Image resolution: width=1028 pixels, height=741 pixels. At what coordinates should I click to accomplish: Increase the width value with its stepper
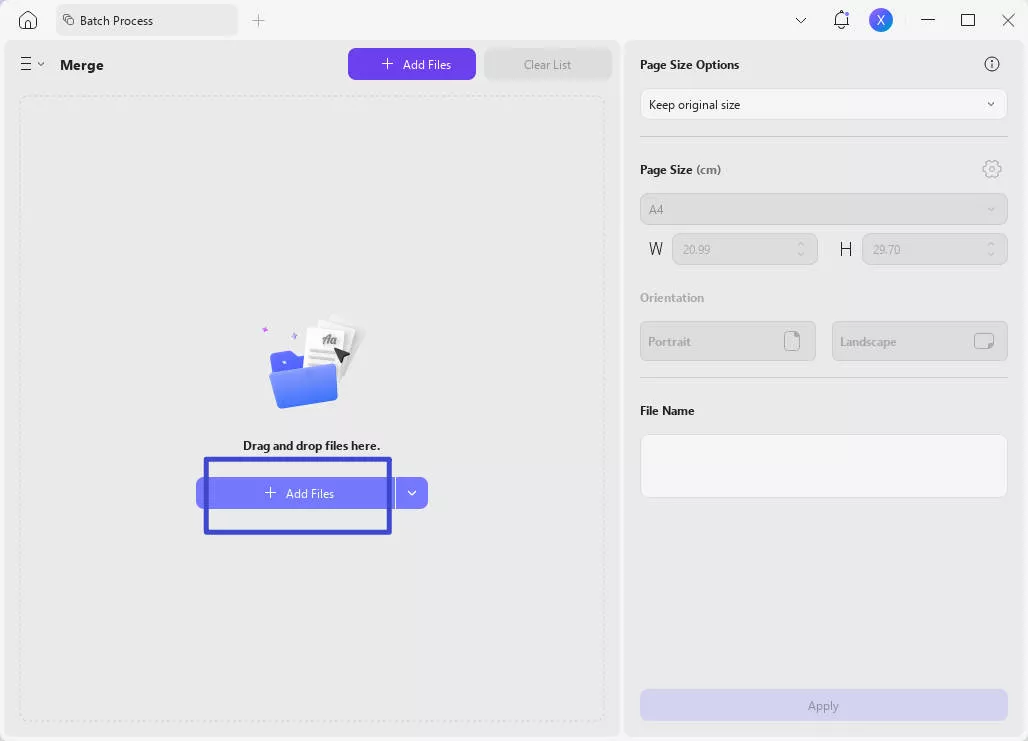[x=800, y=244]
